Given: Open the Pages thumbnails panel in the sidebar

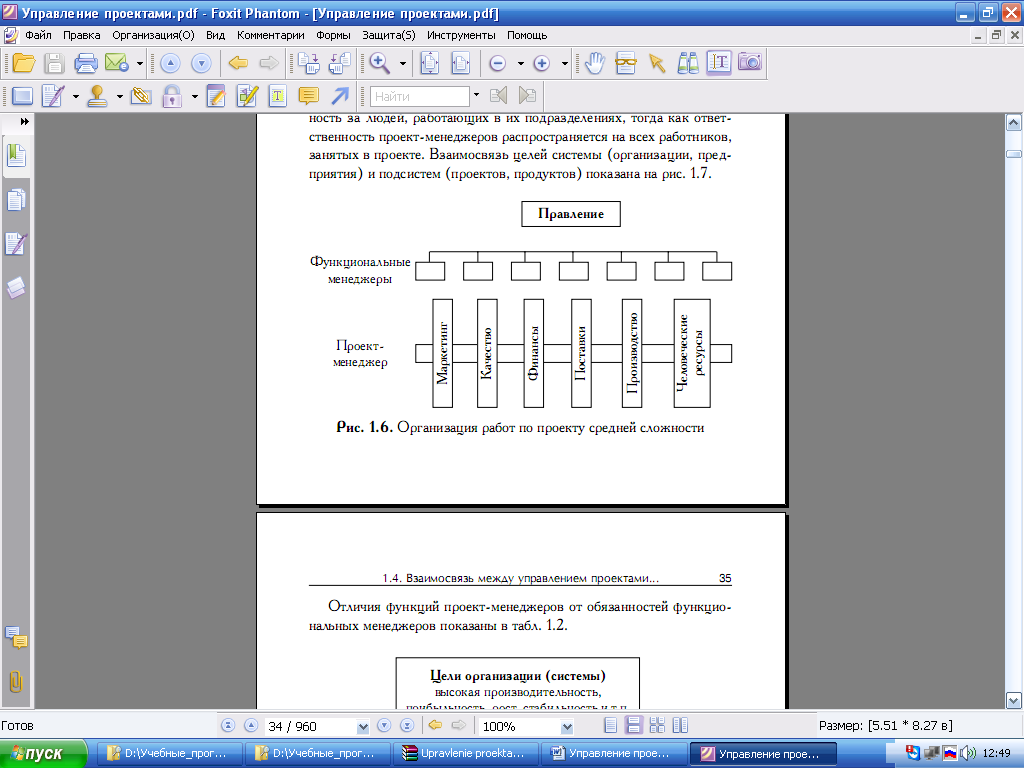Looking at the screenshot, I should point(16,200).
